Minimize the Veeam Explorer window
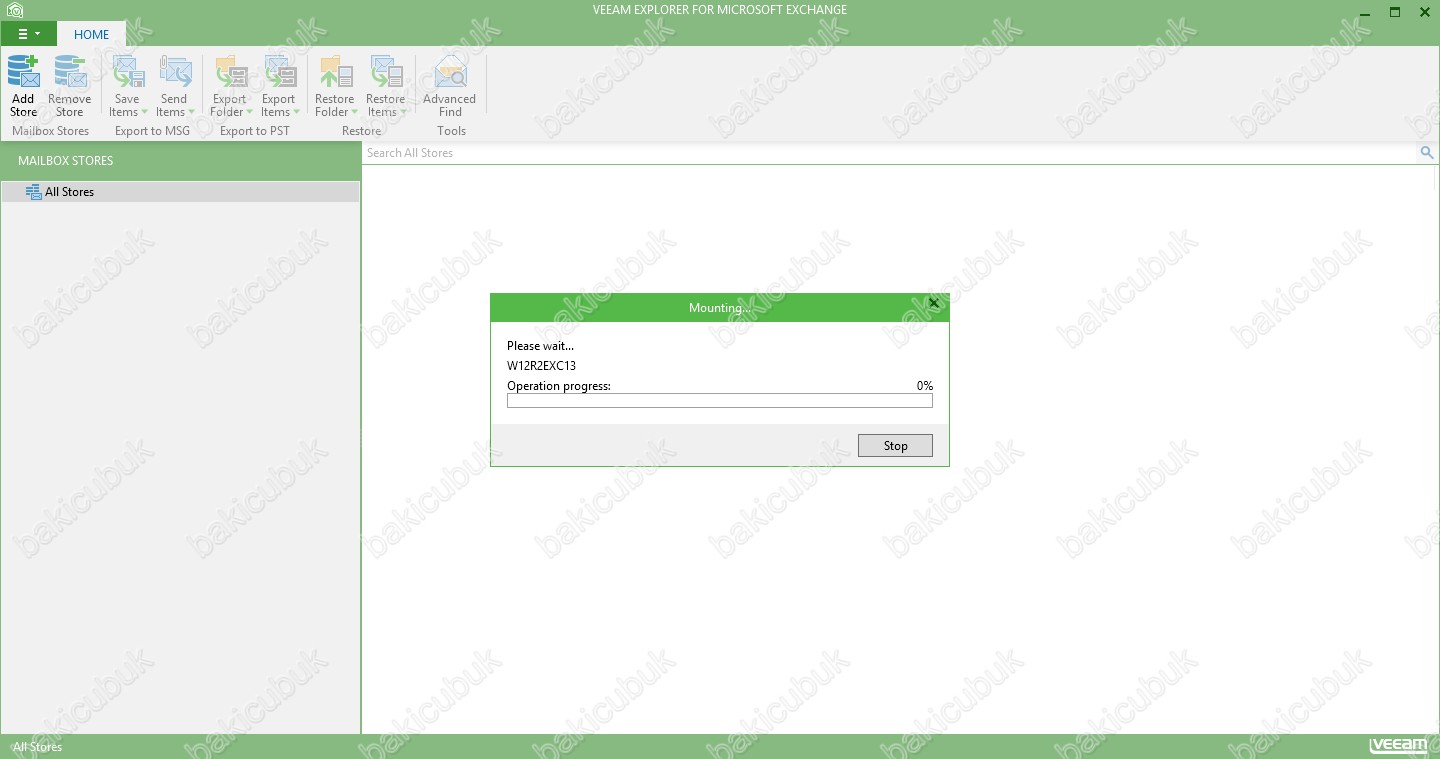 [1366, 12]
